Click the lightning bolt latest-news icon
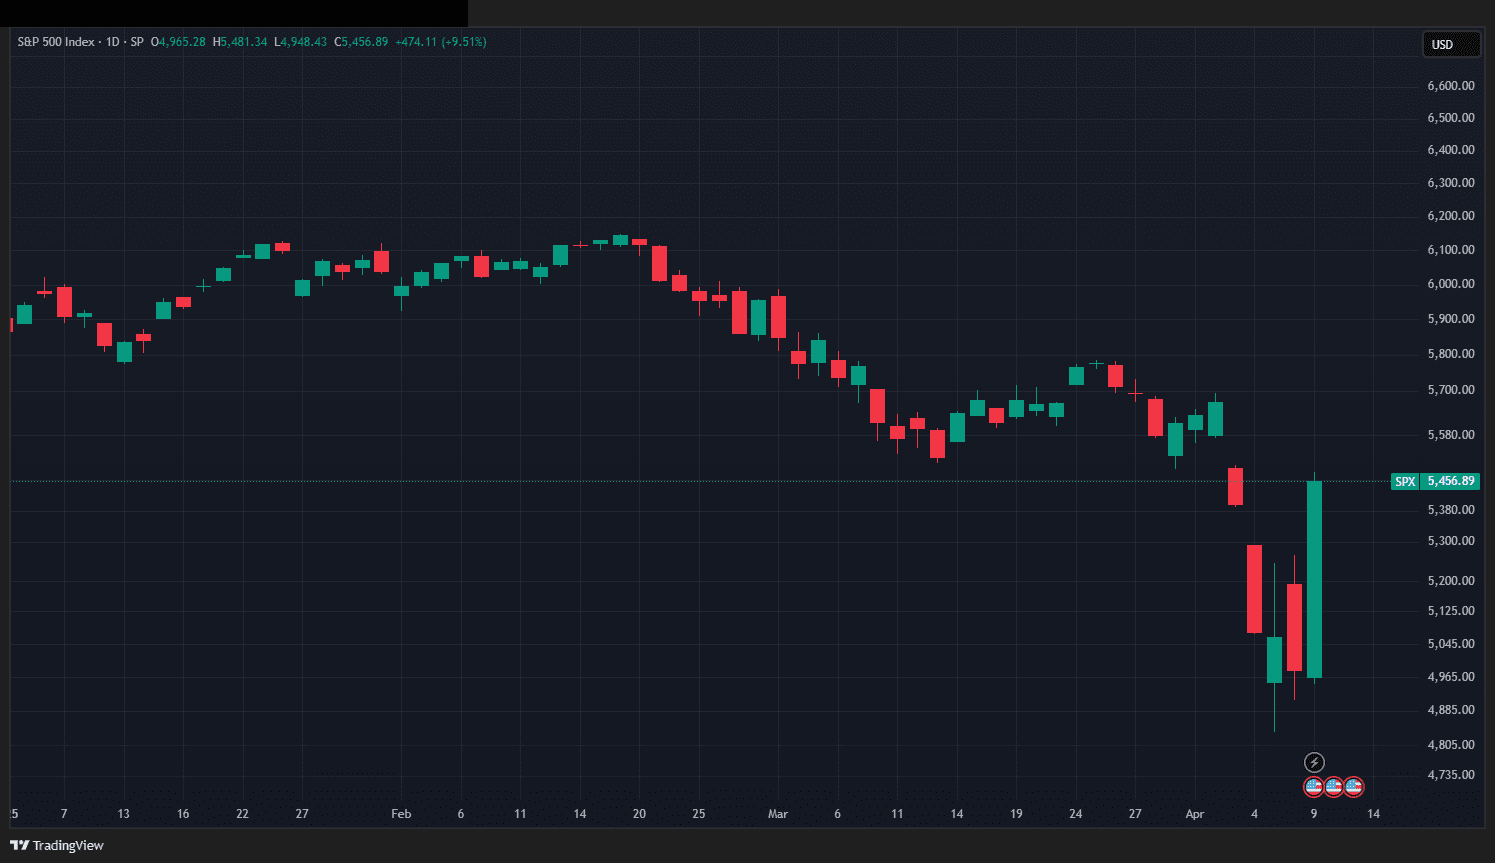 coord(1314,763)
